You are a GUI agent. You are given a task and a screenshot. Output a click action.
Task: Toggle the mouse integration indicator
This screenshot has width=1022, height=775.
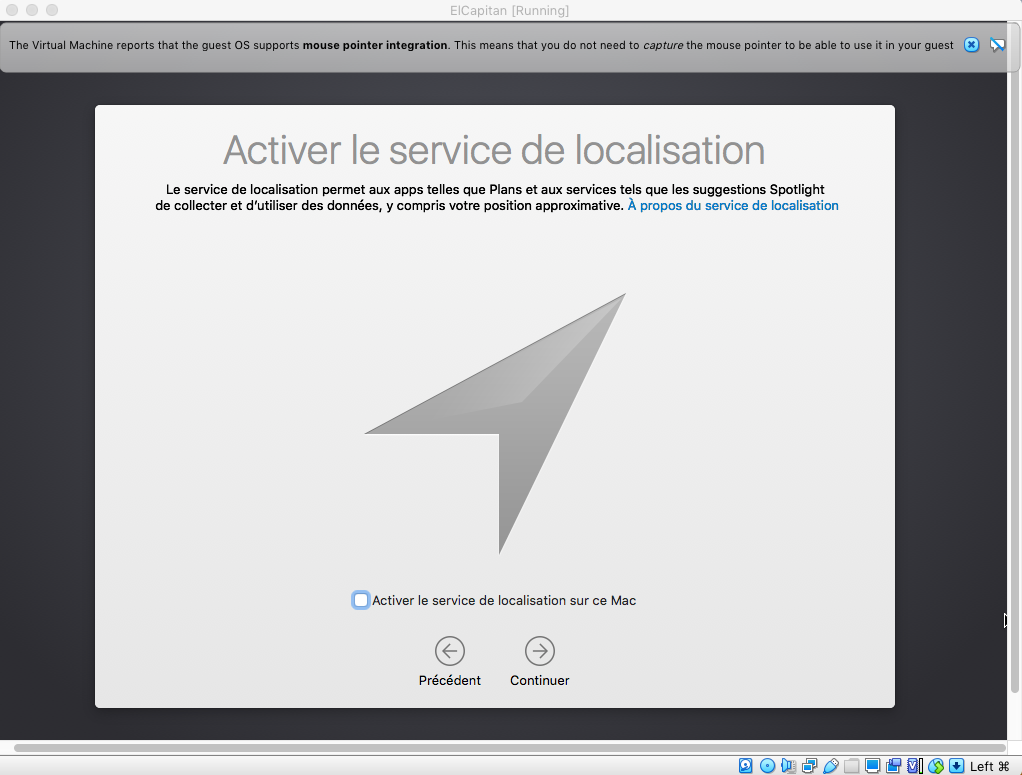pyautogui.click(x=936, y=766)
